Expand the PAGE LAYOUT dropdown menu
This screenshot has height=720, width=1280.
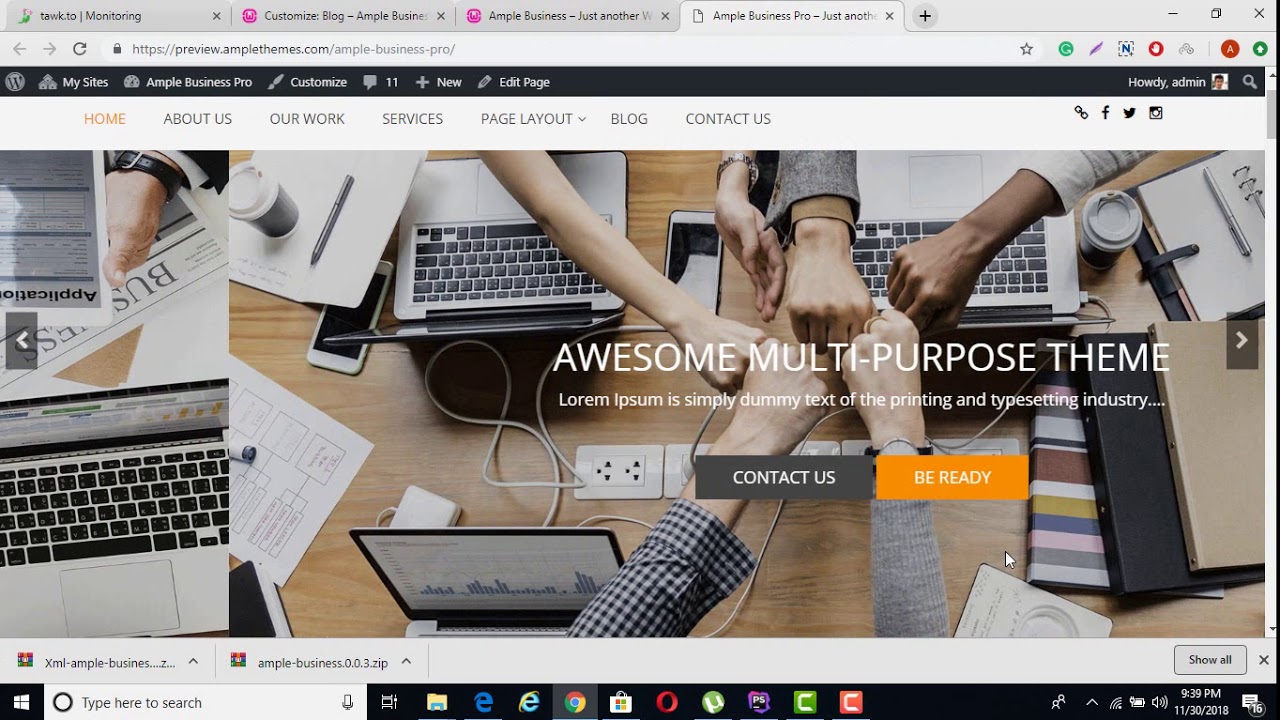point(533,119)
